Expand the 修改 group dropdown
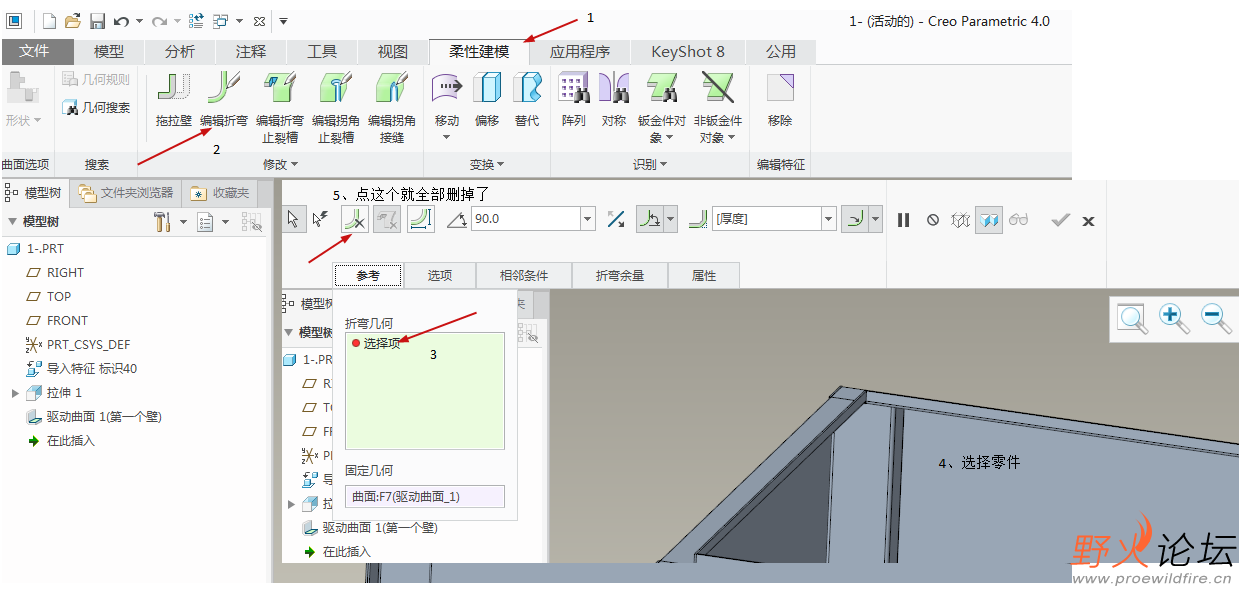1256x595 pixels. coord(280,164)
